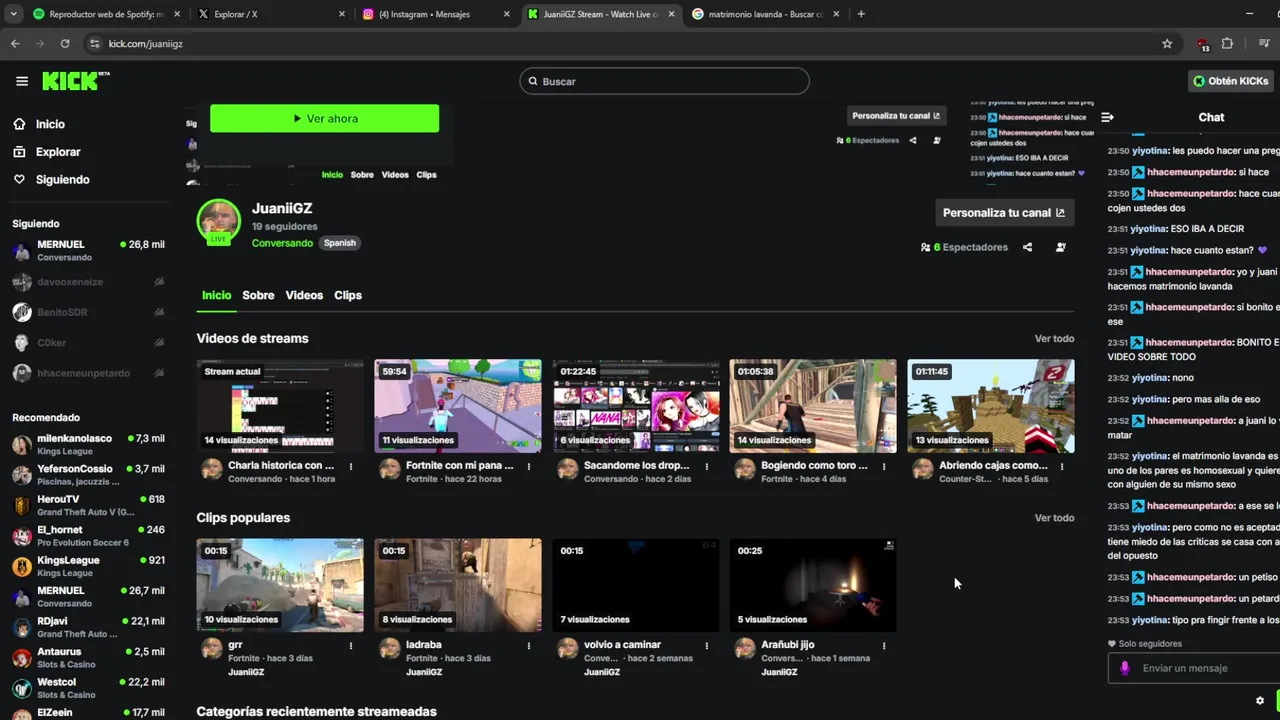Open options for the grr clip
This screenshot has width=1280, height=720.
(x=351, y=646)
